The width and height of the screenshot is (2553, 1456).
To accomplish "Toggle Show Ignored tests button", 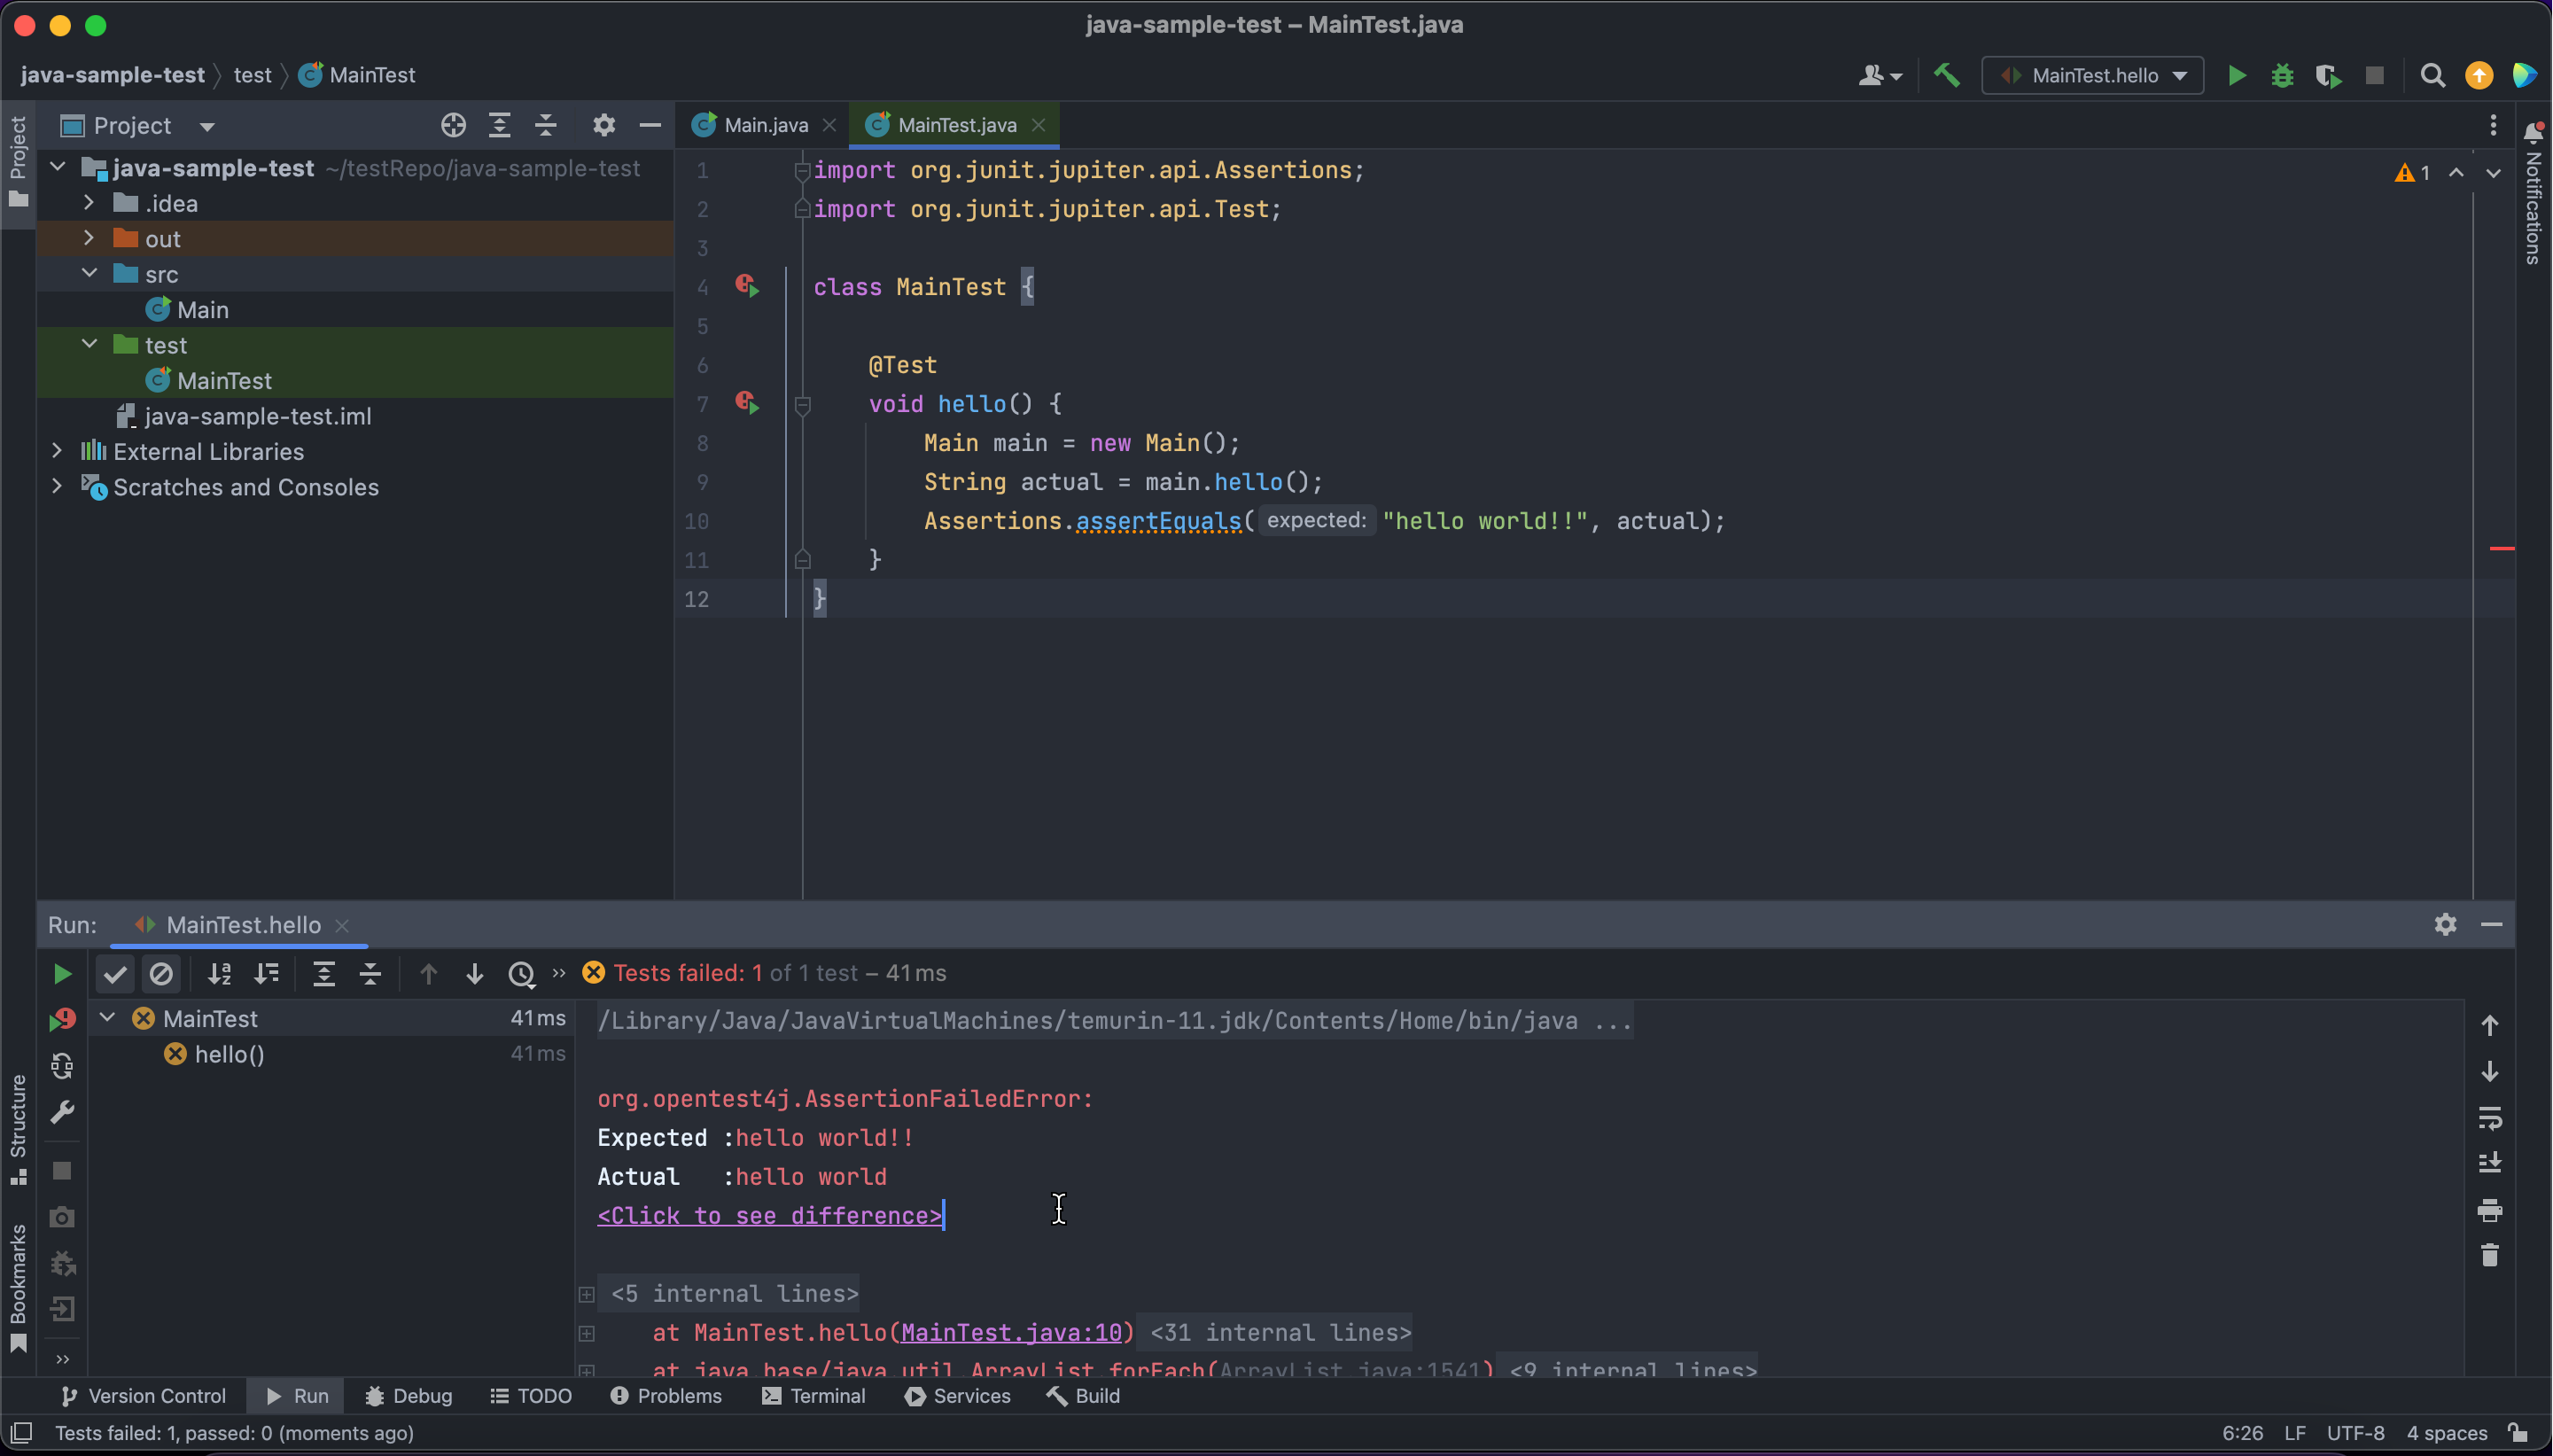I will point(161,974).
